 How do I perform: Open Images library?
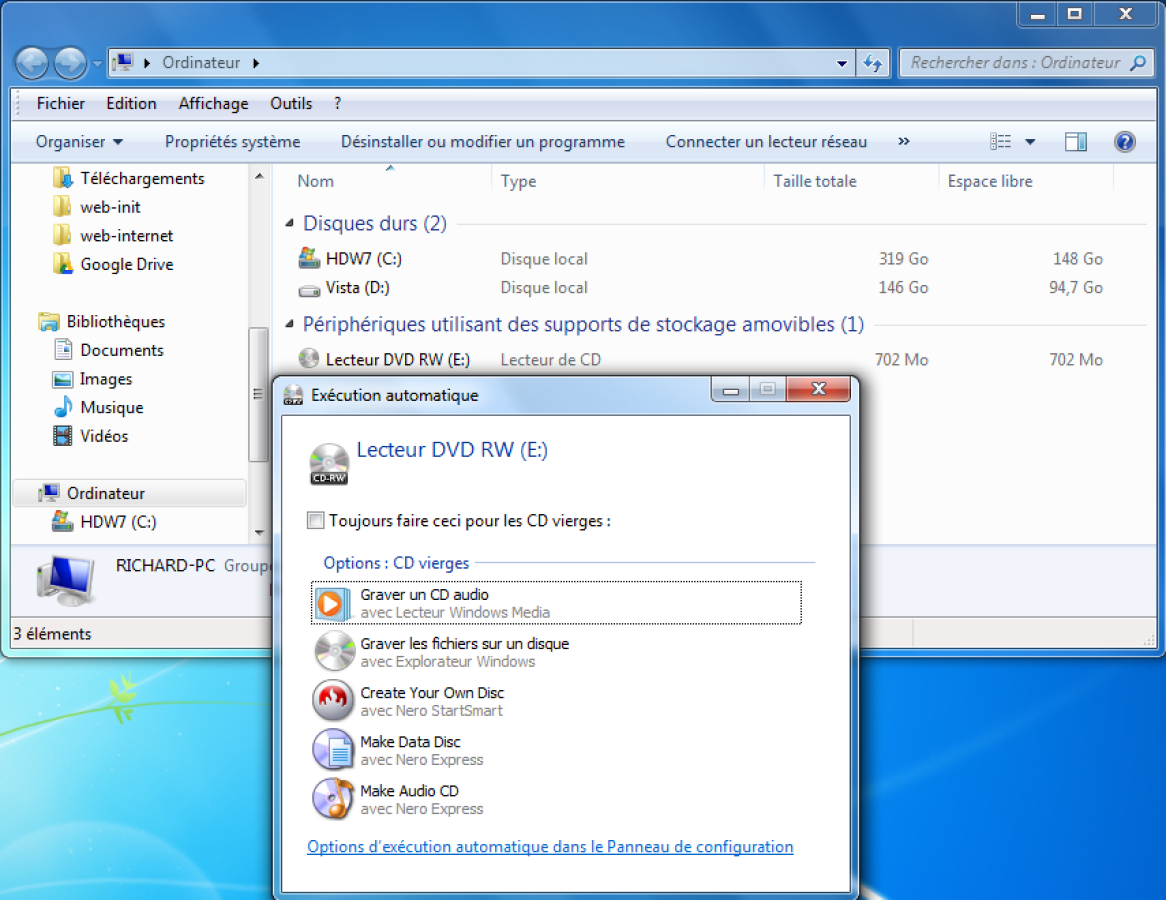click(92, 379)
